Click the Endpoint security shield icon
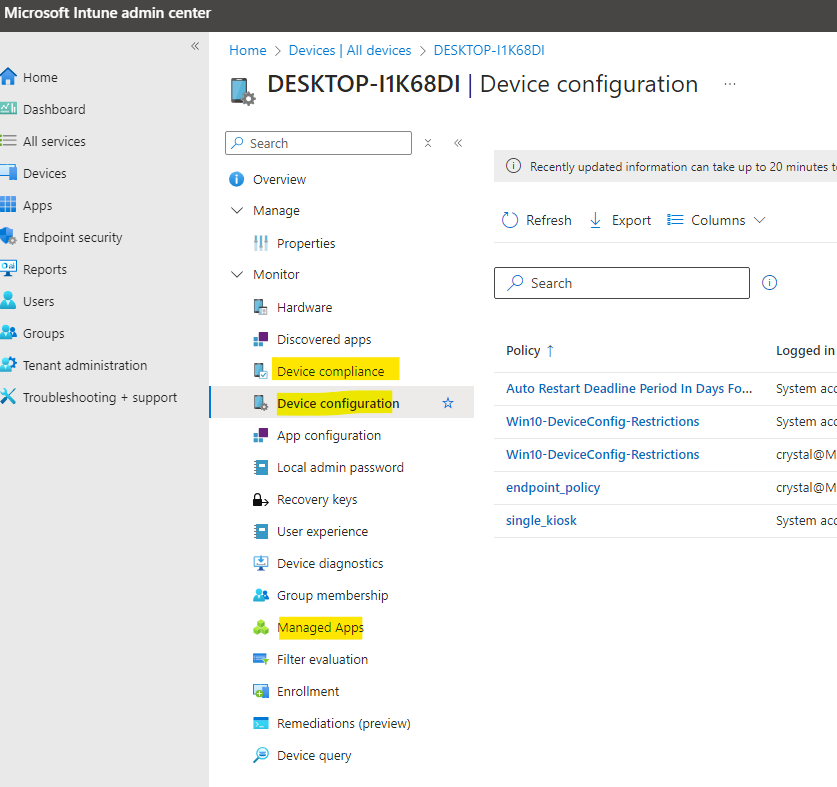This screenshot has height=787, width=837. 9,237
